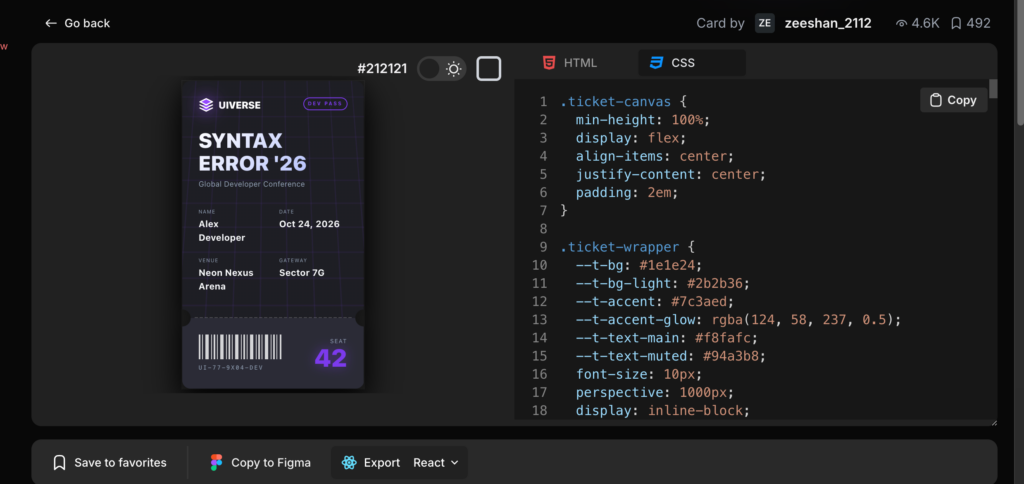Click the Alex Developer name text

pyautogui.click(x=222, y=231)
